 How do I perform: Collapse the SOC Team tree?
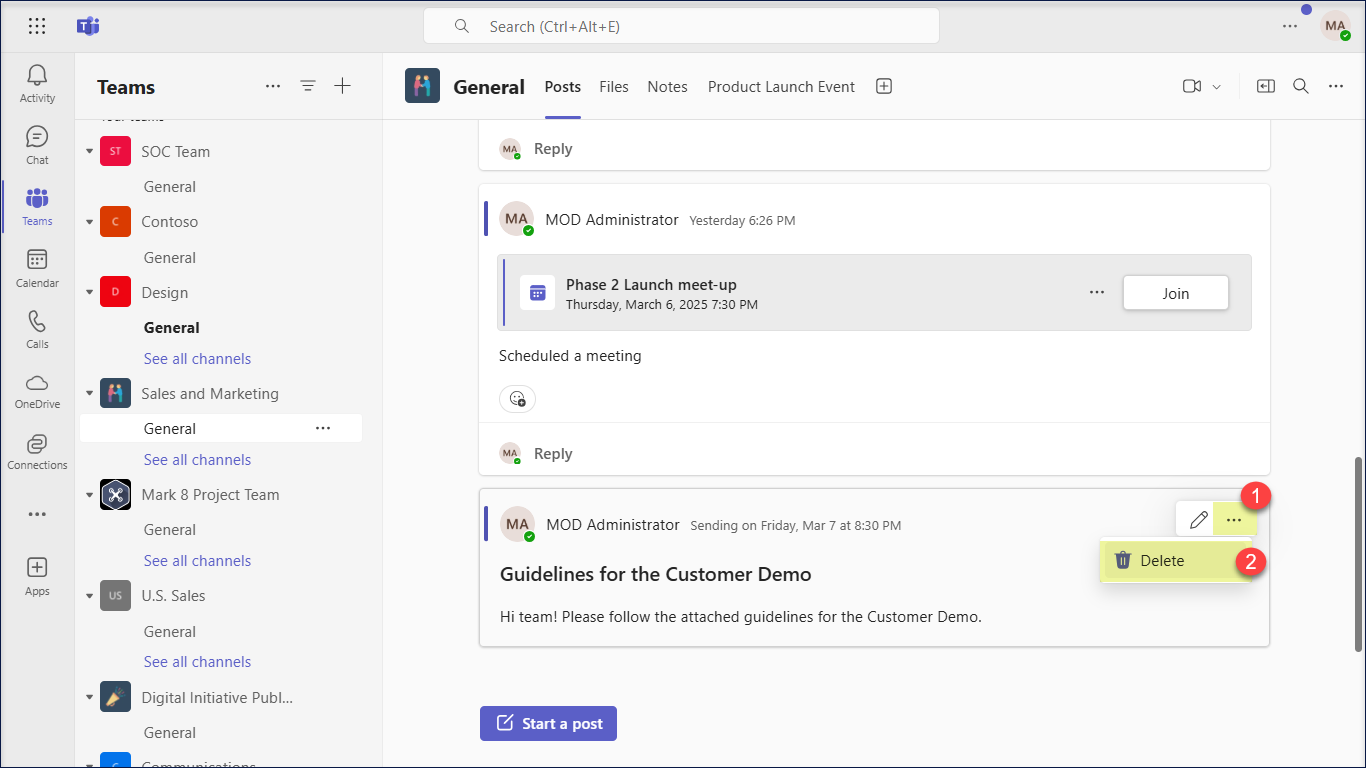[89, 152]
